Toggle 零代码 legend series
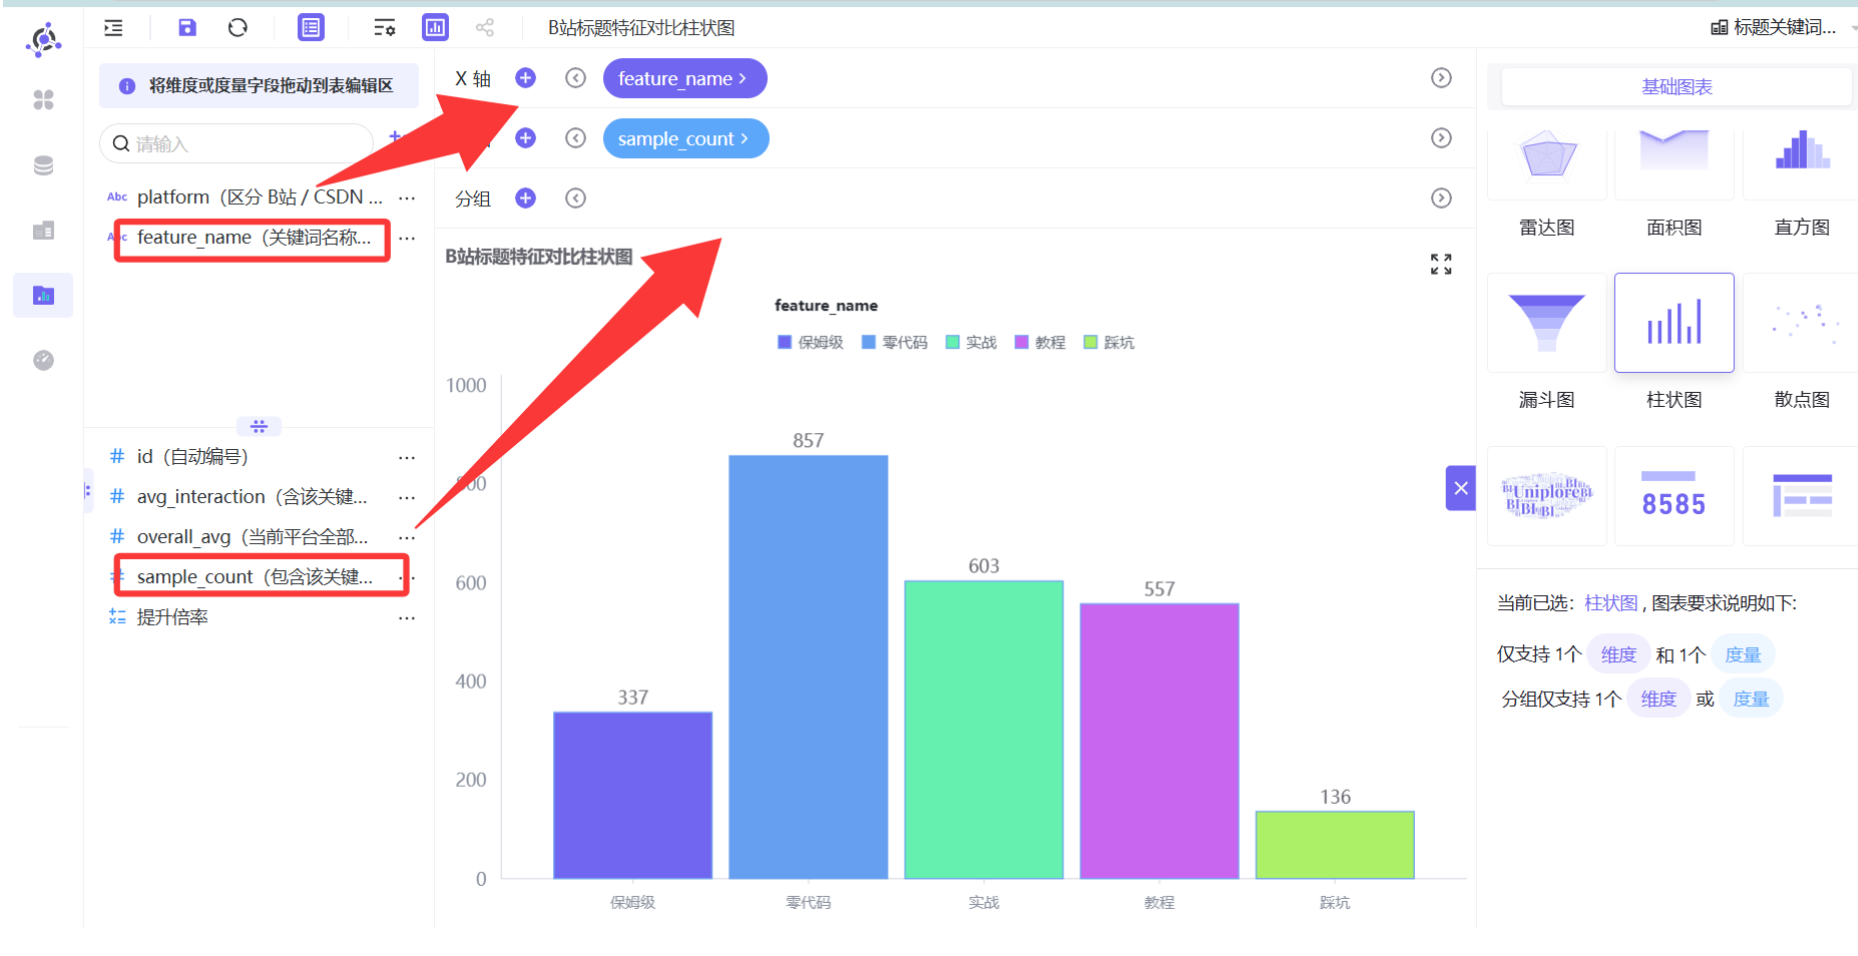 pyautogui.click(x=894, y=342)
